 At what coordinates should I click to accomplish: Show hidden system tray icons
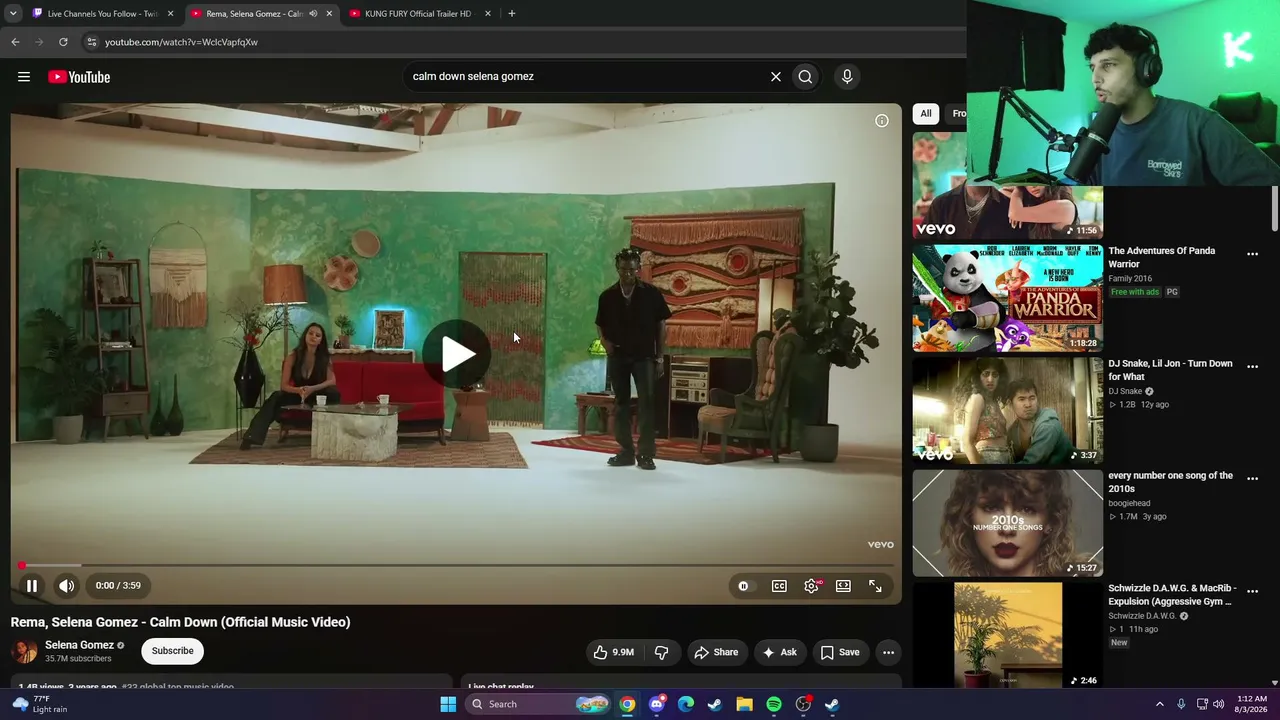click(1160, 704)
